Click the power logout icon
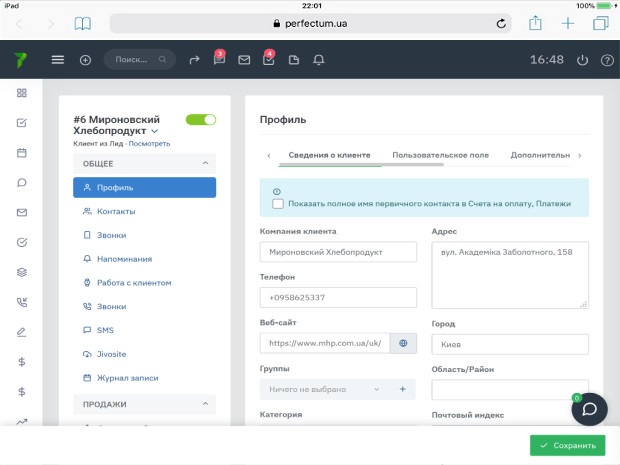This screenshot has height=465, width=620. 582,60
